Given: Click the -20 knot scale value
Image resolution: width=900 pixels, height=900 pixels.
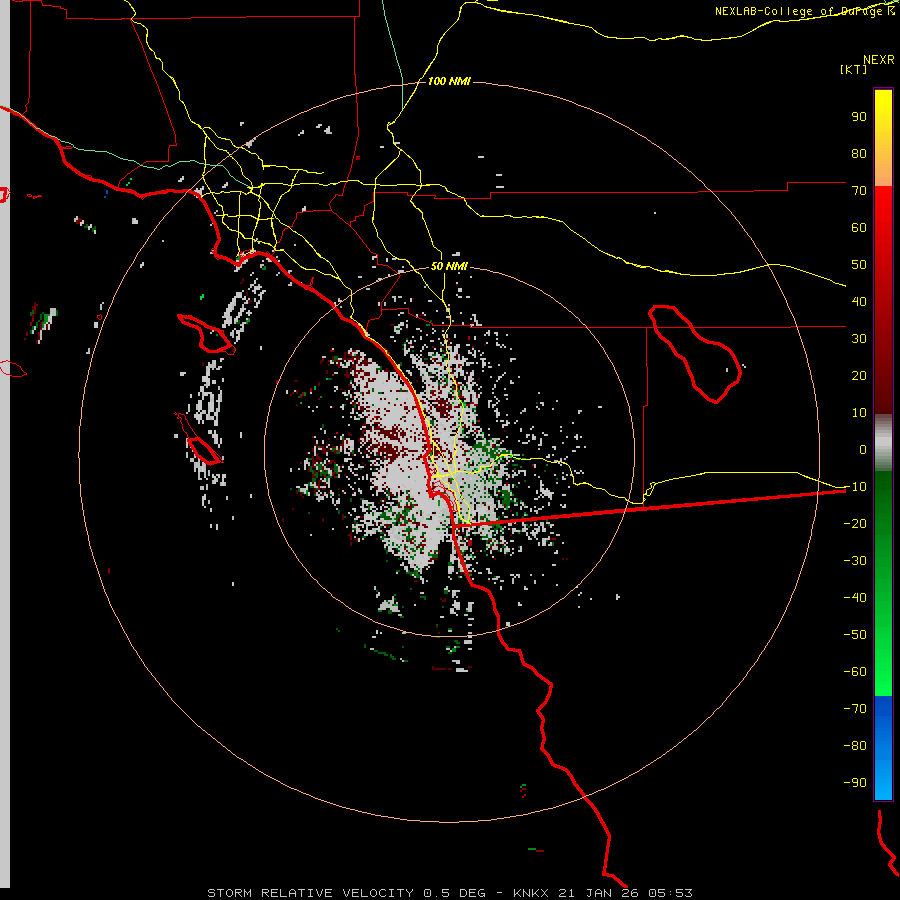Looking at the screenshot, I should click(x=855, y=523).
